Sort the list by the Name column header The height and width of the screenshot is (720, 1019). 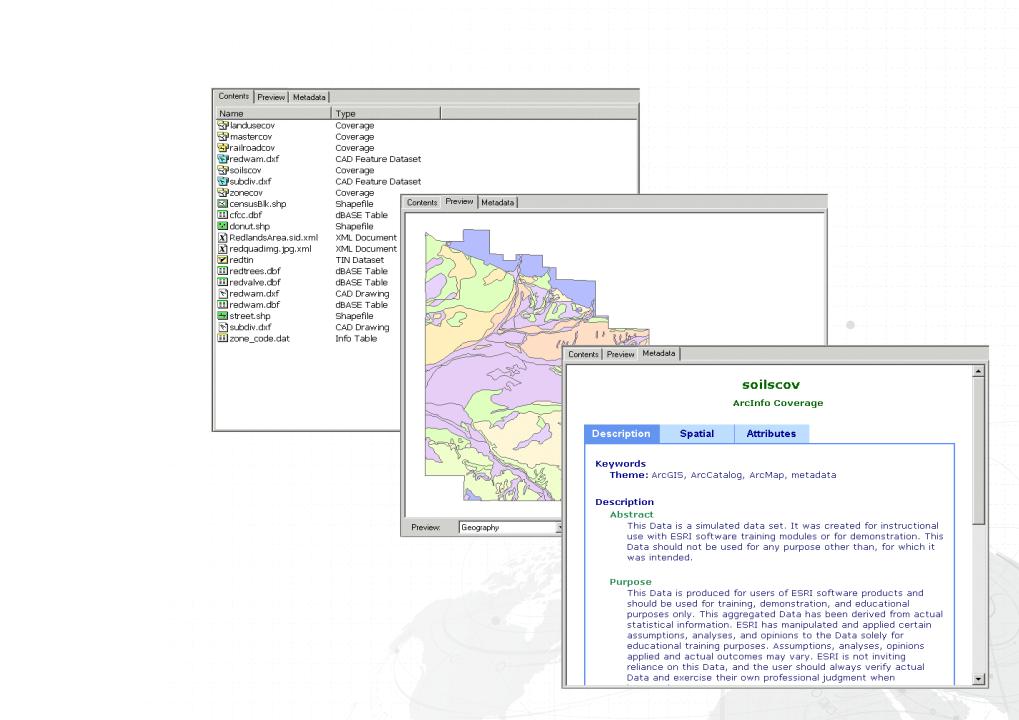(x=273, y=113)
